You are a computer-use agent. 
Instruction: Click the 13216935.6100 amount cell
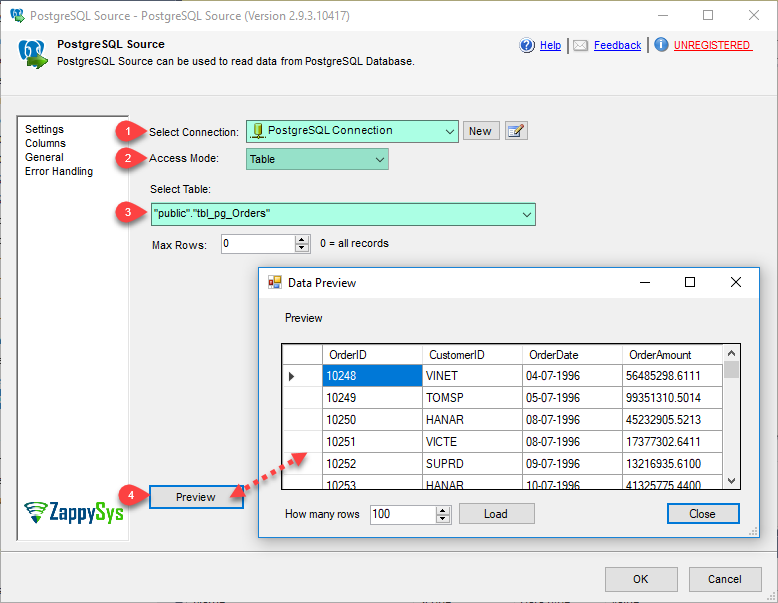coord(672,464)
